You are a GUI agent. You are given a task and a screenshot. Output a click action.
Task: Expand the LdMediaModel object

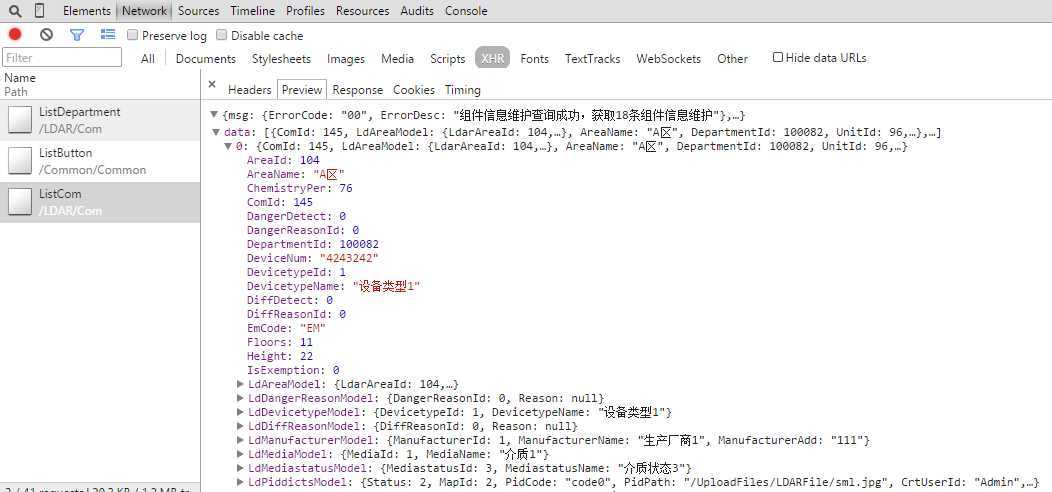[x=241, y=454]
